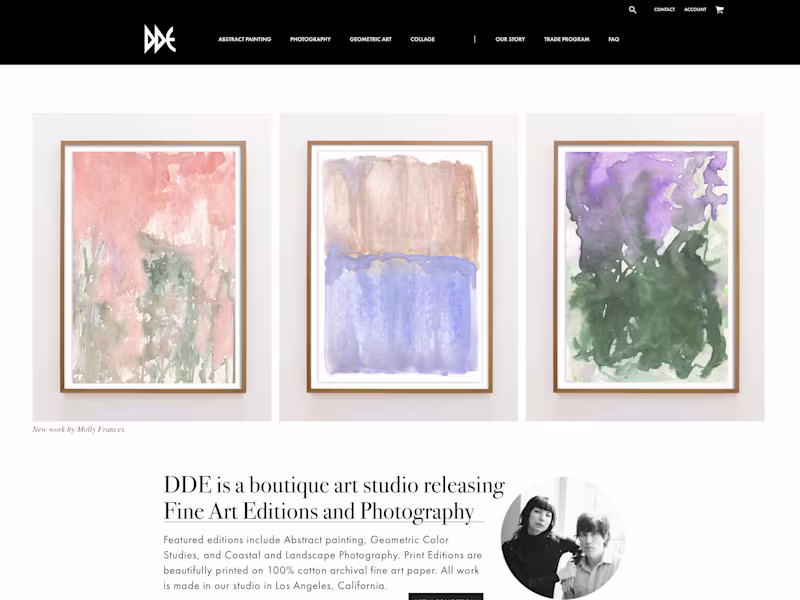Image resolution: width=800 pixels, height=600 pixels.
Task: Click the DDE logo in the header
Action: (x=160, y=39)
